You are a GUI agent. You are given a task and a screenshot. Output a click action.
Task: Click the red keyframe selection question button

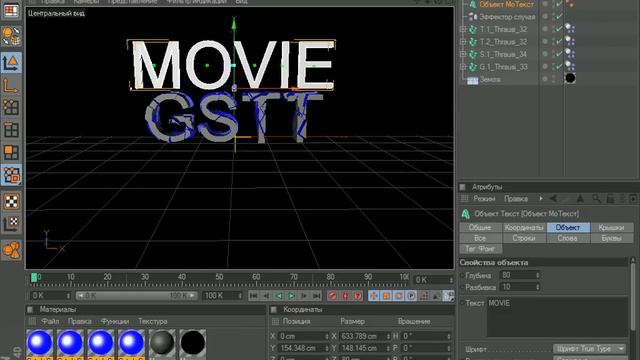[358, 296]
